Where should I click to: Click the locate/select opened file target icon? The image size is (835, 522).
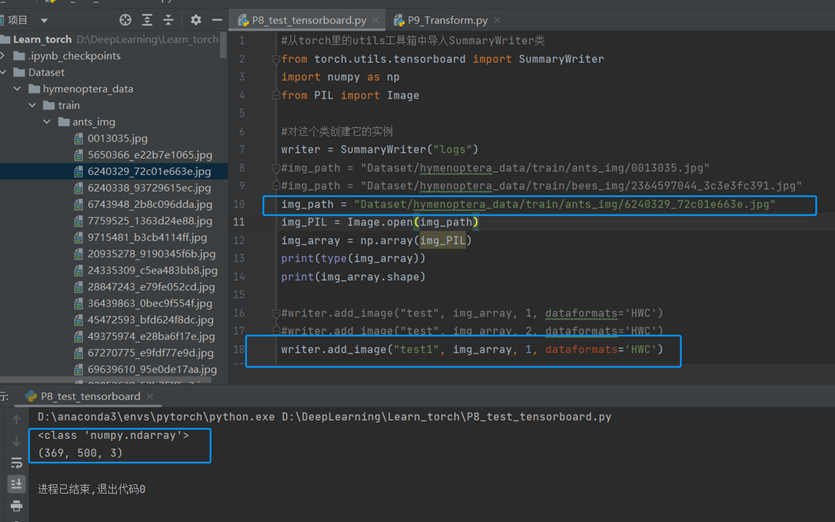point(125,20)
